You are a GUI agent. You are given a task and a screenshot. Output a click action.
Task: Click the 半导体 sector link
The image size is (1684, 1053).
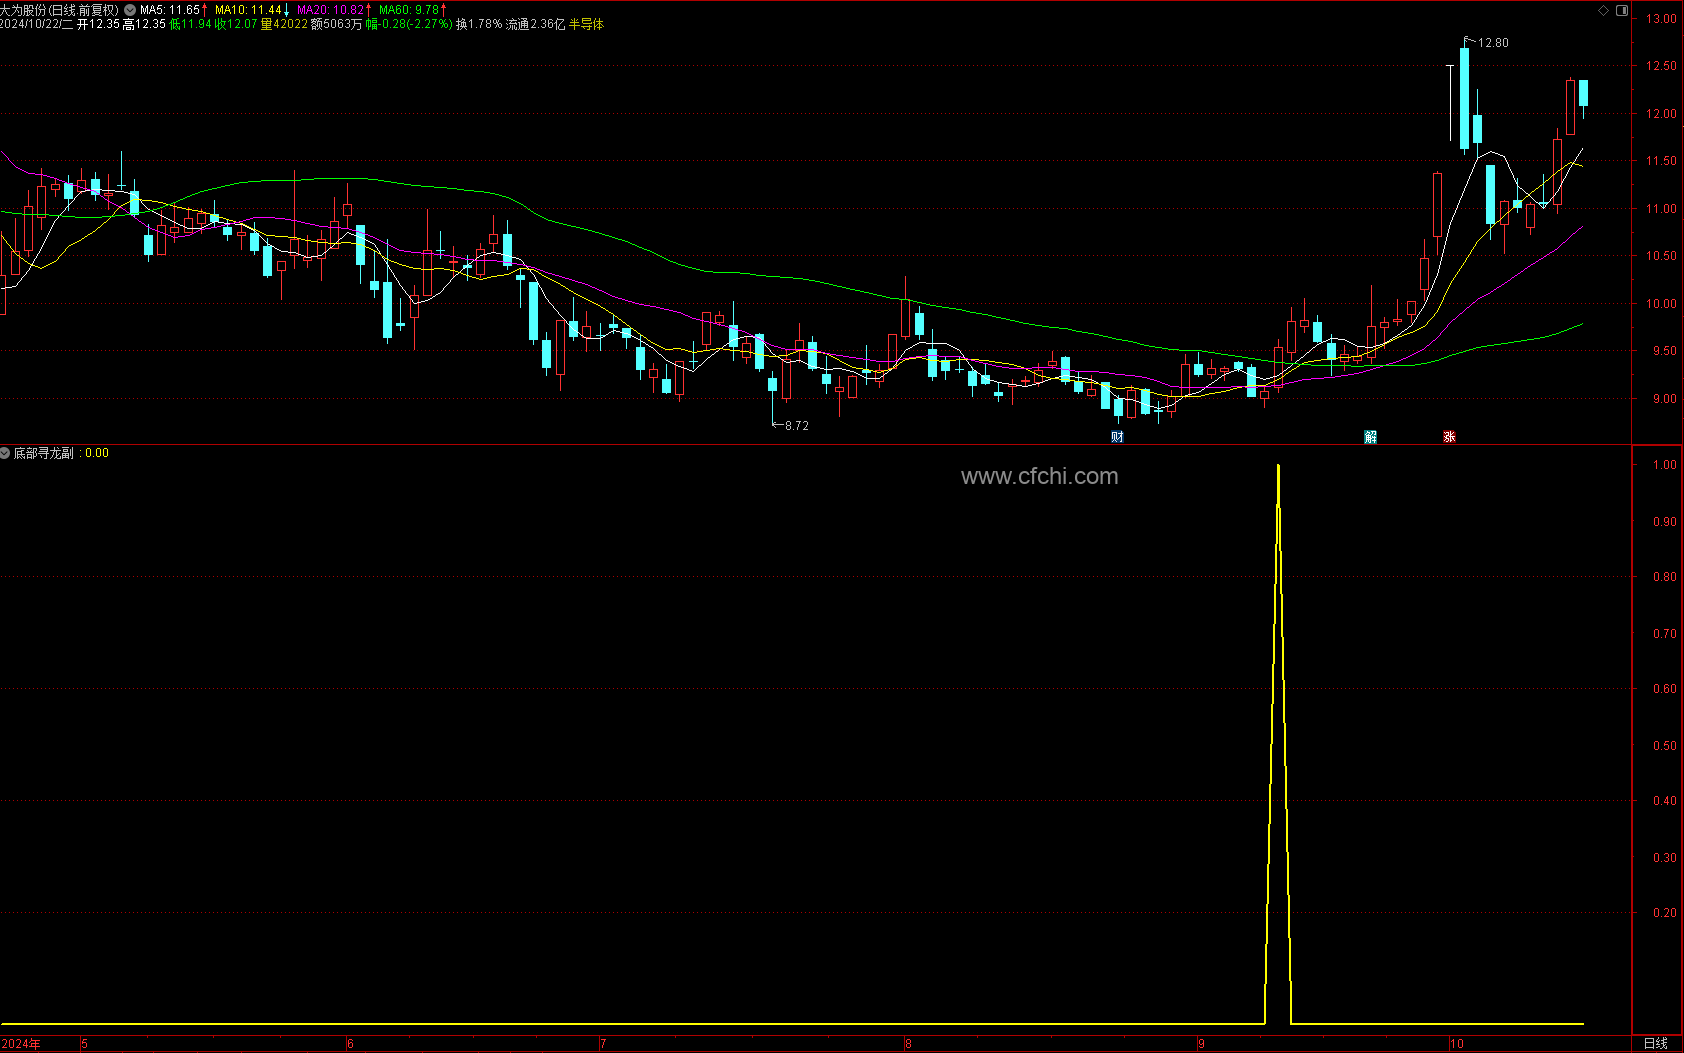(587, 24)
